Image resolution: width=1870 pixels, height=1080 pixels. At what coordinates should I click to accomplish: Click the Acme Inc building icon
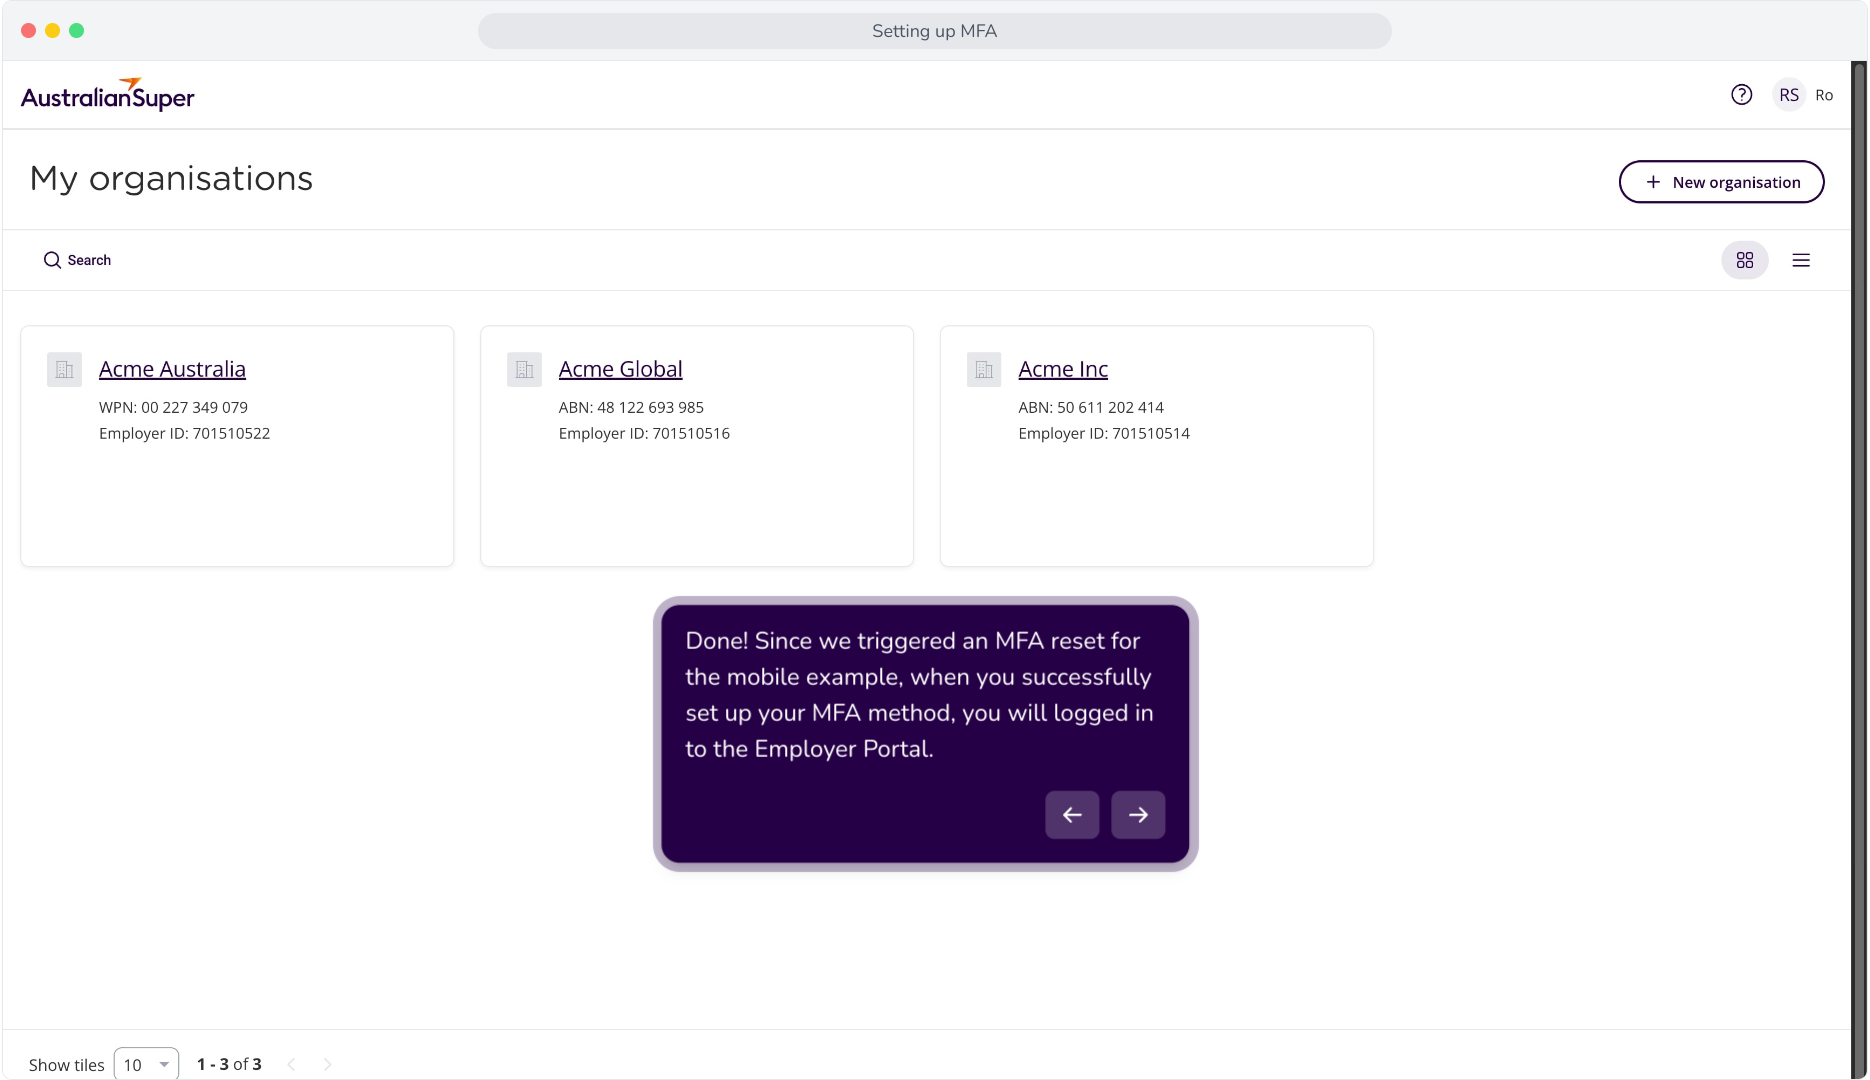(x=984, y=370)
